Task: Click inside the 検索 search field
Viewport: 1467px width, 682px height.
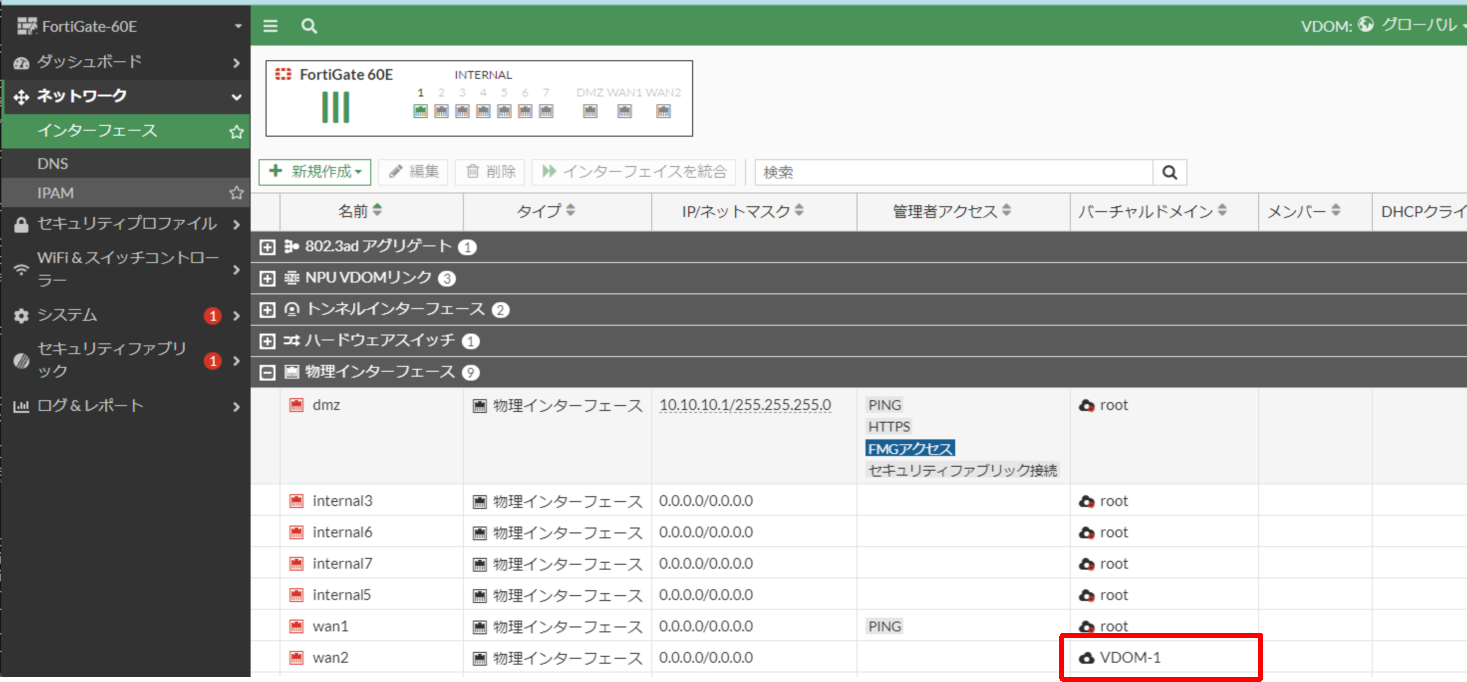Action: click(x=950, y=171)
